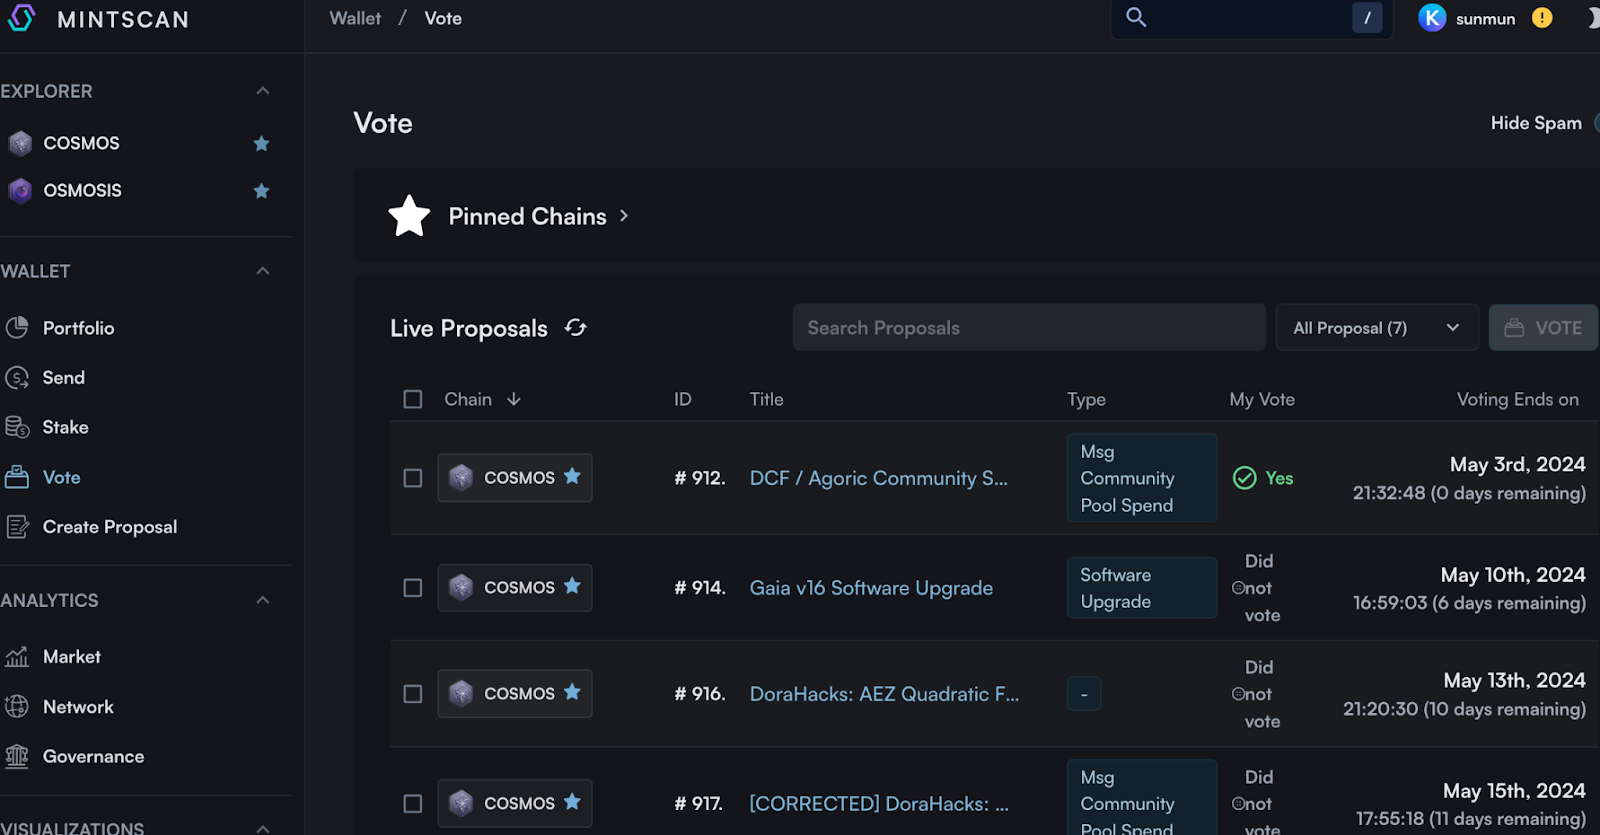The height and width of the screenshot is (835, 1600).
Task: Click the Create Proposal pencil icon
Action: point(17,527)
